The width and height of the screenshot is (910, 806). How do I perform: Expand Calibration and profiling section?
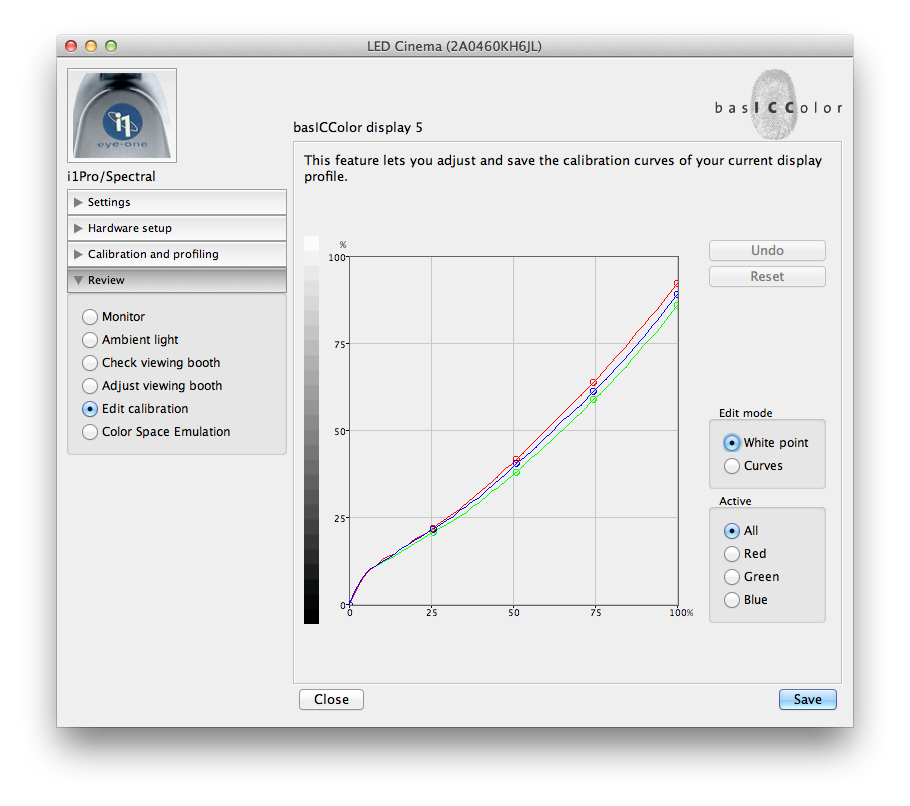(177, 254)
